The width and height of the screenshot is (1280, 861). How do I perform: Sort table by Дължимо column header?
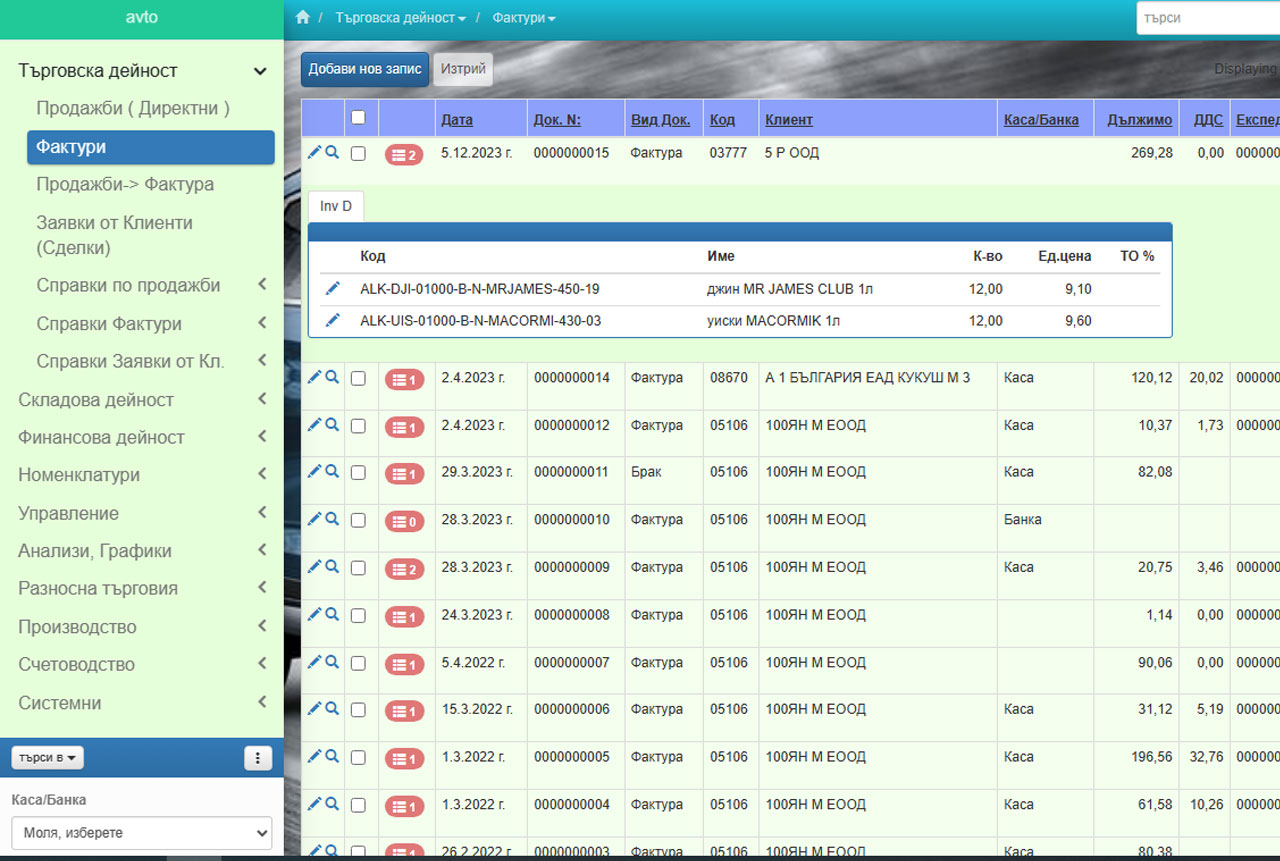click(x=1140, y=120)
